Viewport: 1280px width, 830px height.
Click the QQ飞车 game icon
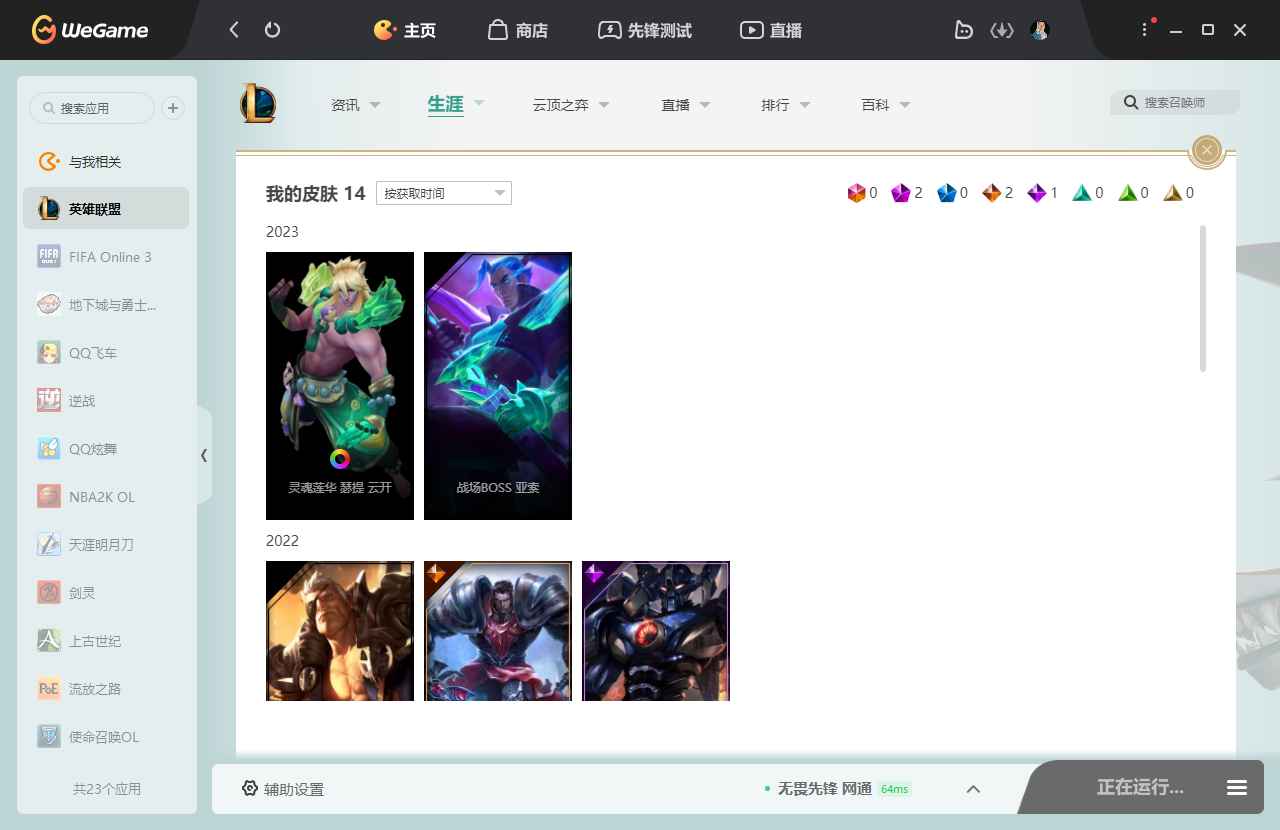tap(49, 353)
